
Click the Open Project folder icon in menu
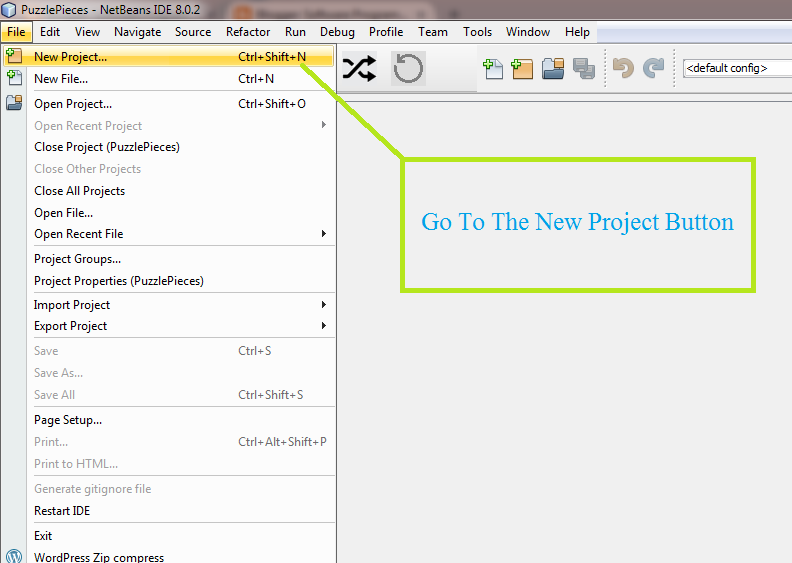[14, 103]
